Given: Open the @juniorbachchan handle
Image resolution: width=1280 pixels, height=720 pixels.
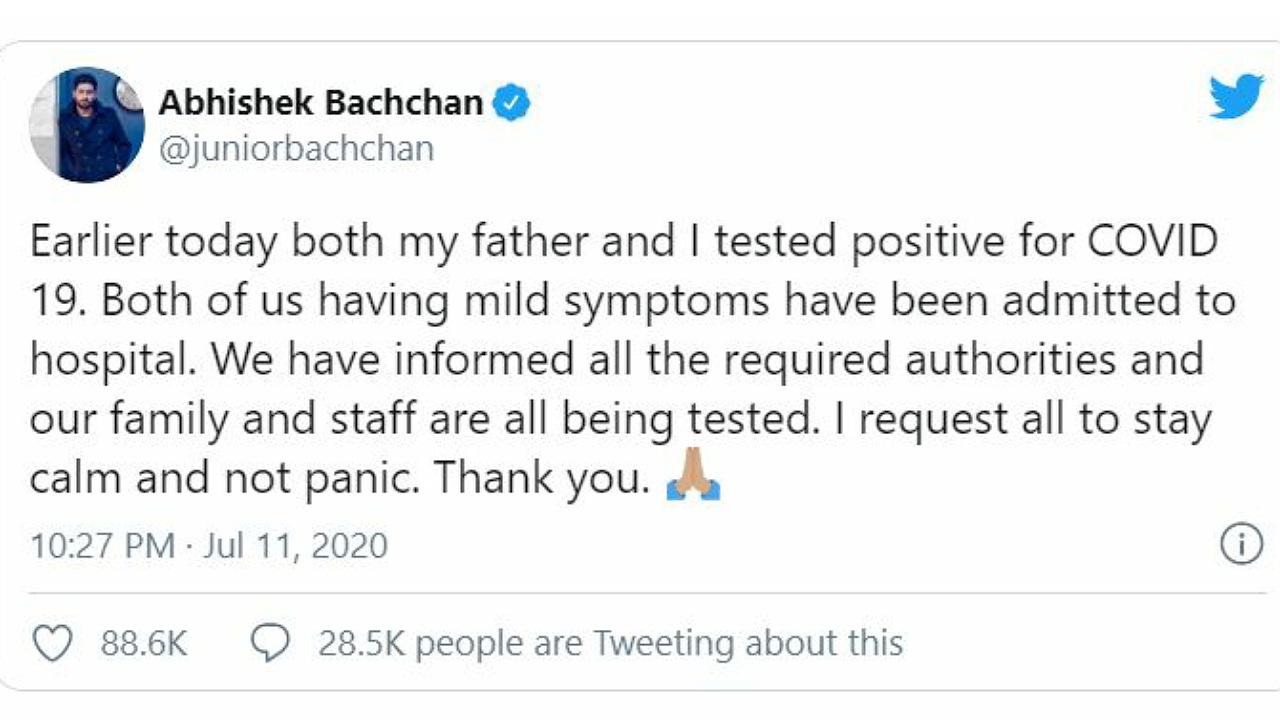Looking at the screenshot, I should coord(296,149).
